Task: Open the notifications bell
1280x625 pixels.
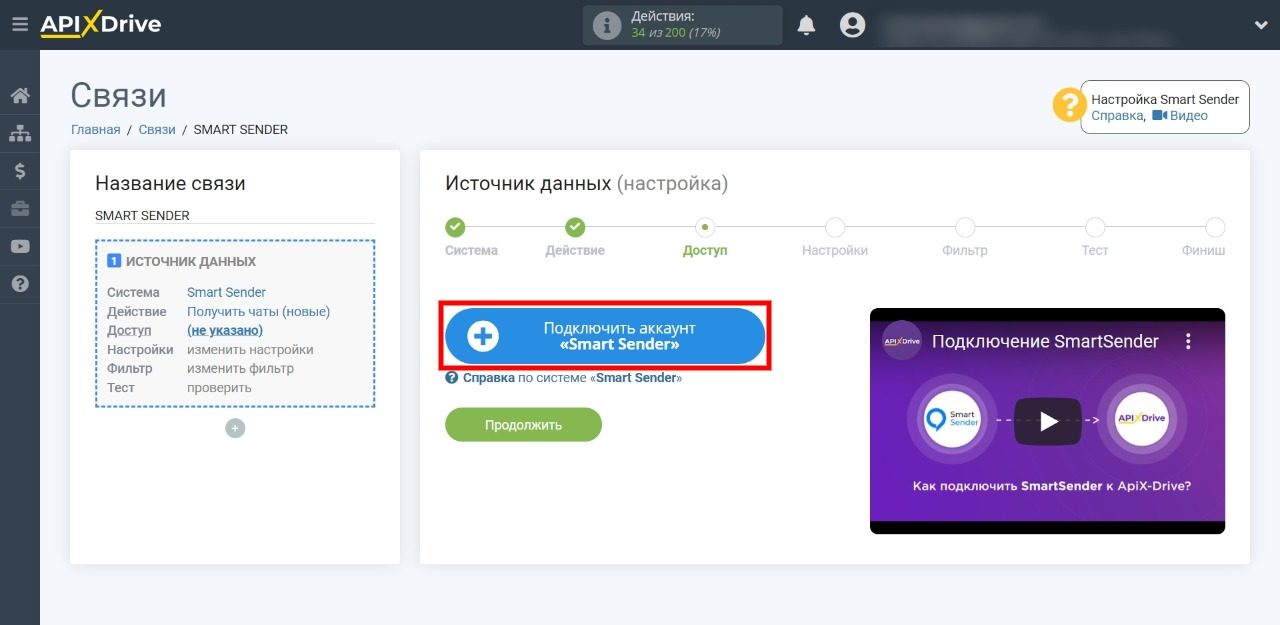Action: [806, 25]
